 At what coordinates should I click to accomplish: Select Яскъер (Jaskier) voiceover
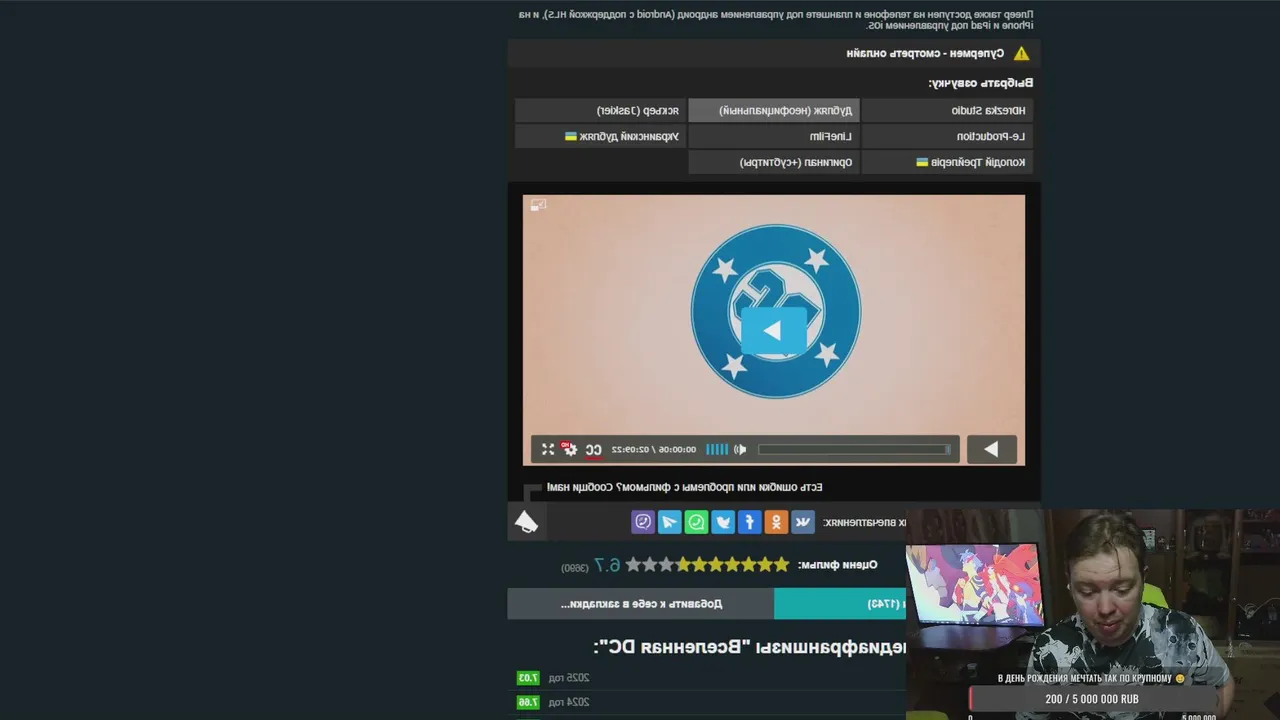[x=601, y=110]
